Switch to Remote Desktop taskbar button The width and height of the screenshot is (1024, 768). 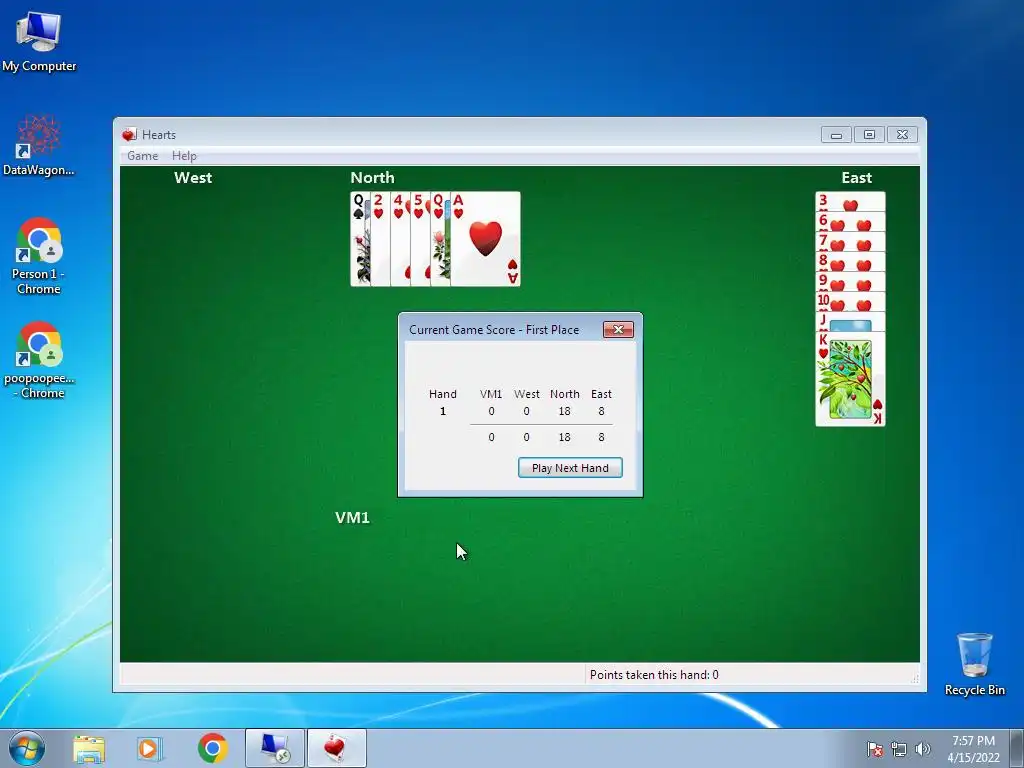275,748
